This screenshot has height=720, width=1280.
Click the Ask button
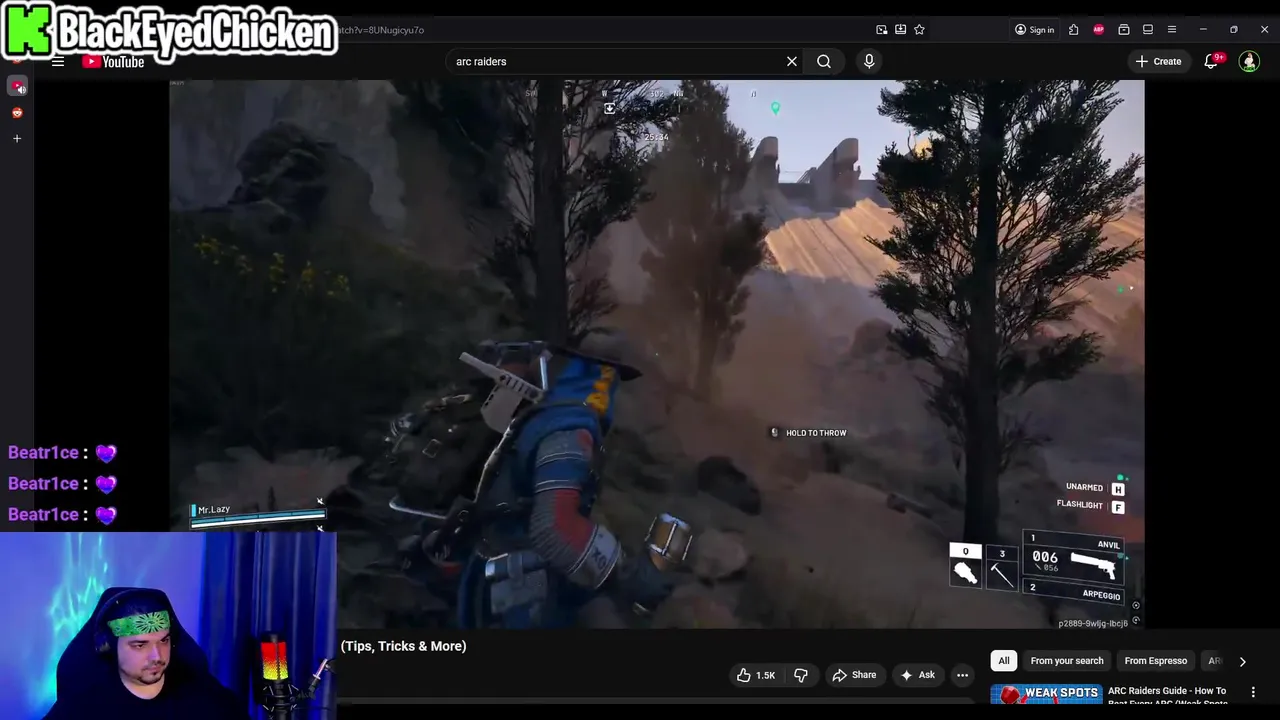pyautogui.click(x=917, y=675)
